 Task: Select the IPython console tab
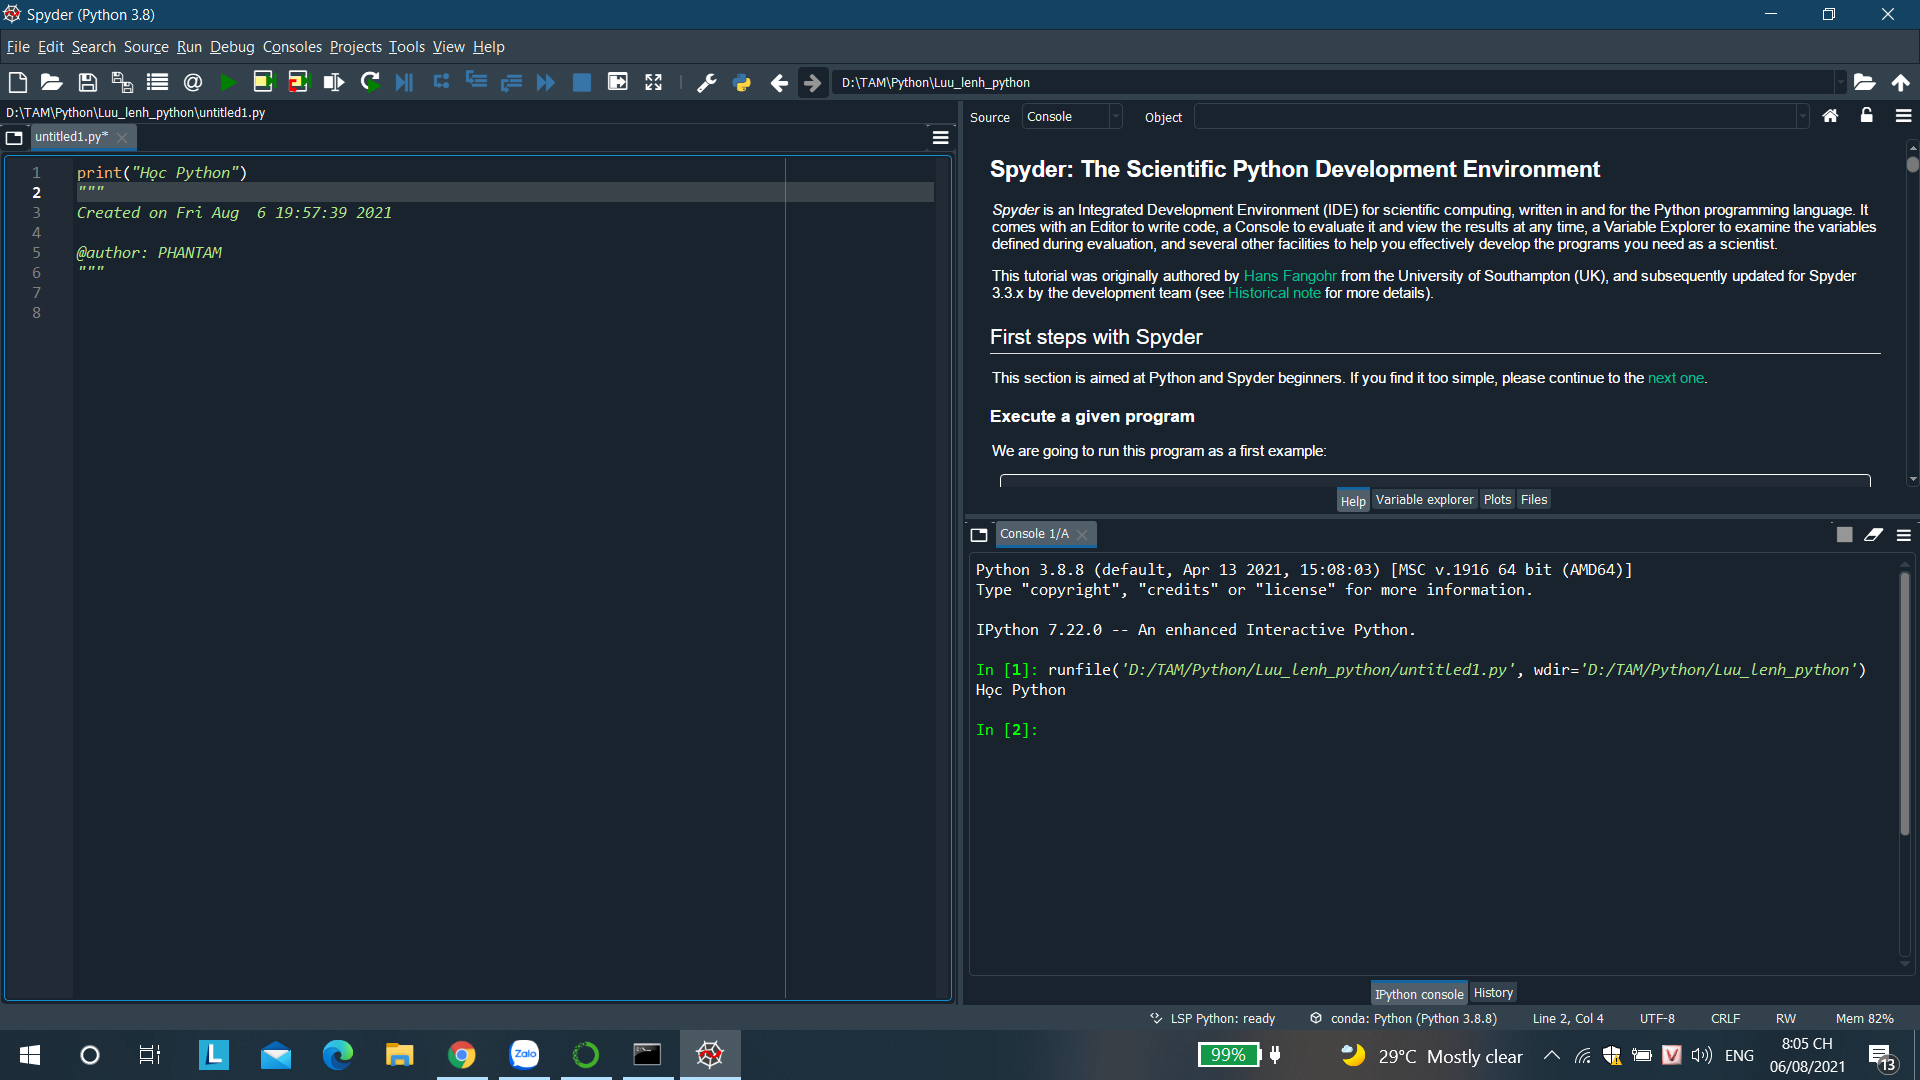(x=1418, y=994)
